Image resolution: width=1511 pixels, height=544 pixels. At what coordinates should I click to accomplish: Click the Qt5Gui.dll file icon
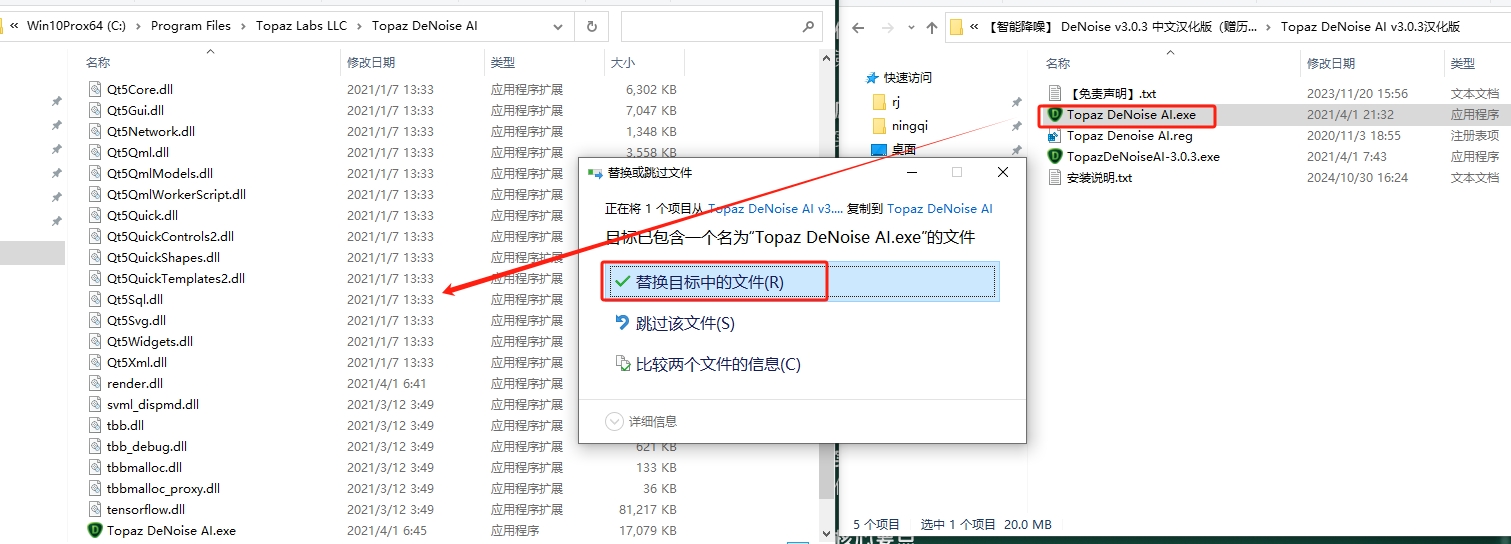point(95,110)
